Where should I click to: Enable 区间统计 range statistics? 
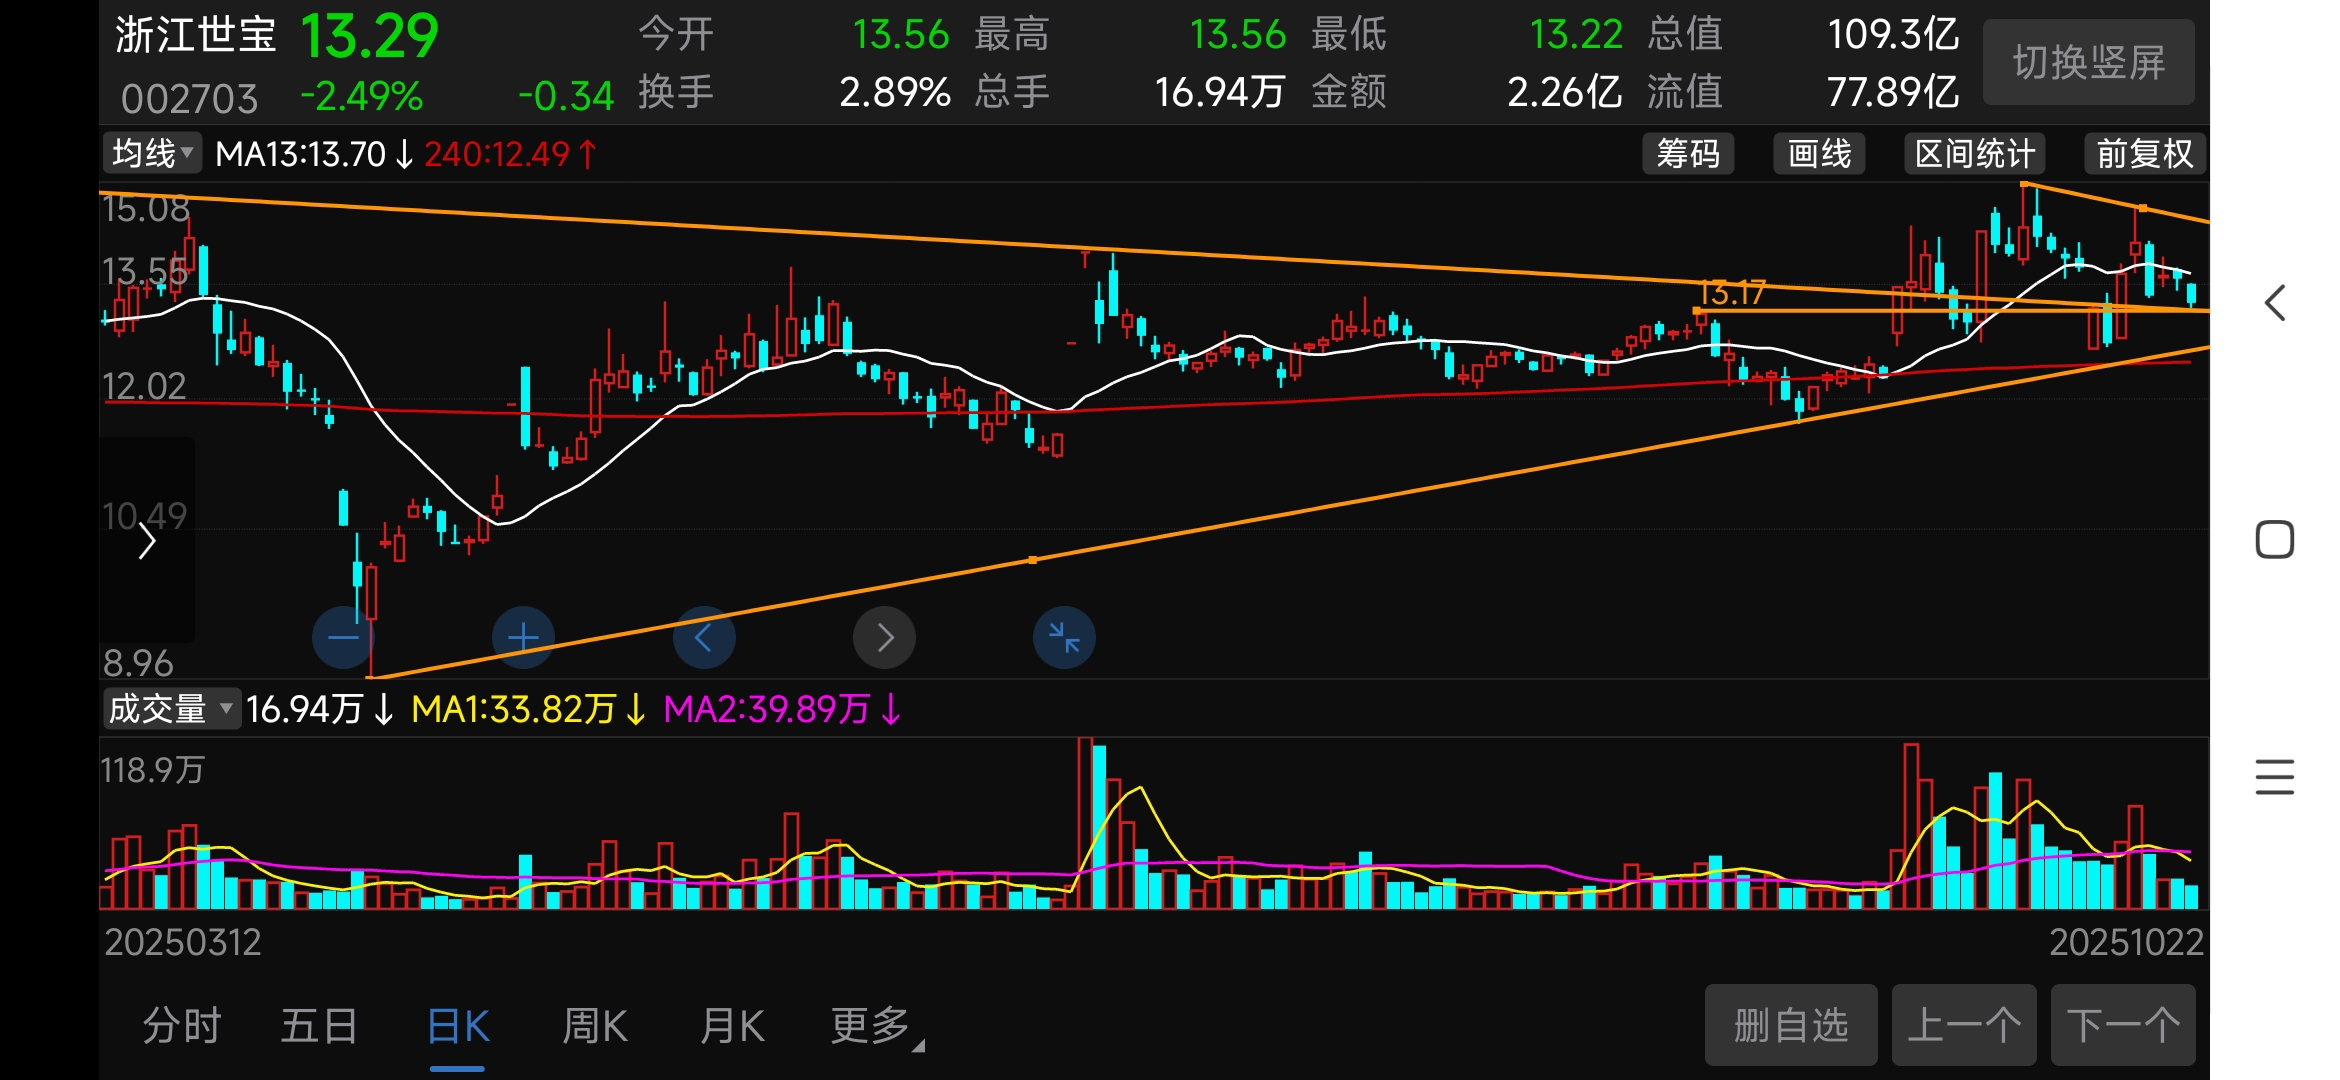click(x=1974, y=154)
